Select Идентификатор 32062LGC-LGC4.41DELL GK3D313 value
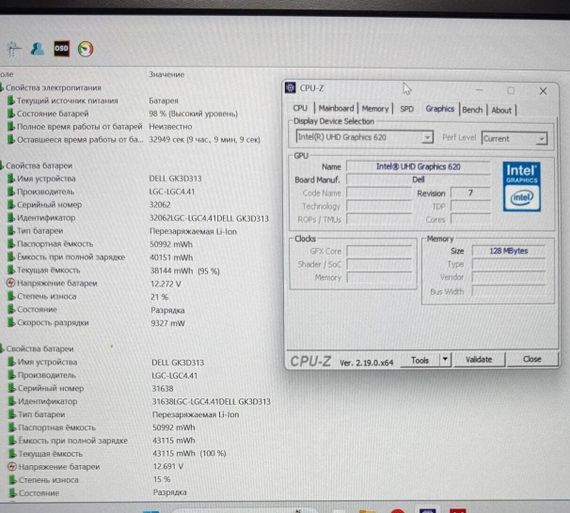This screenshot has height=513, width=570. point(209,218)
